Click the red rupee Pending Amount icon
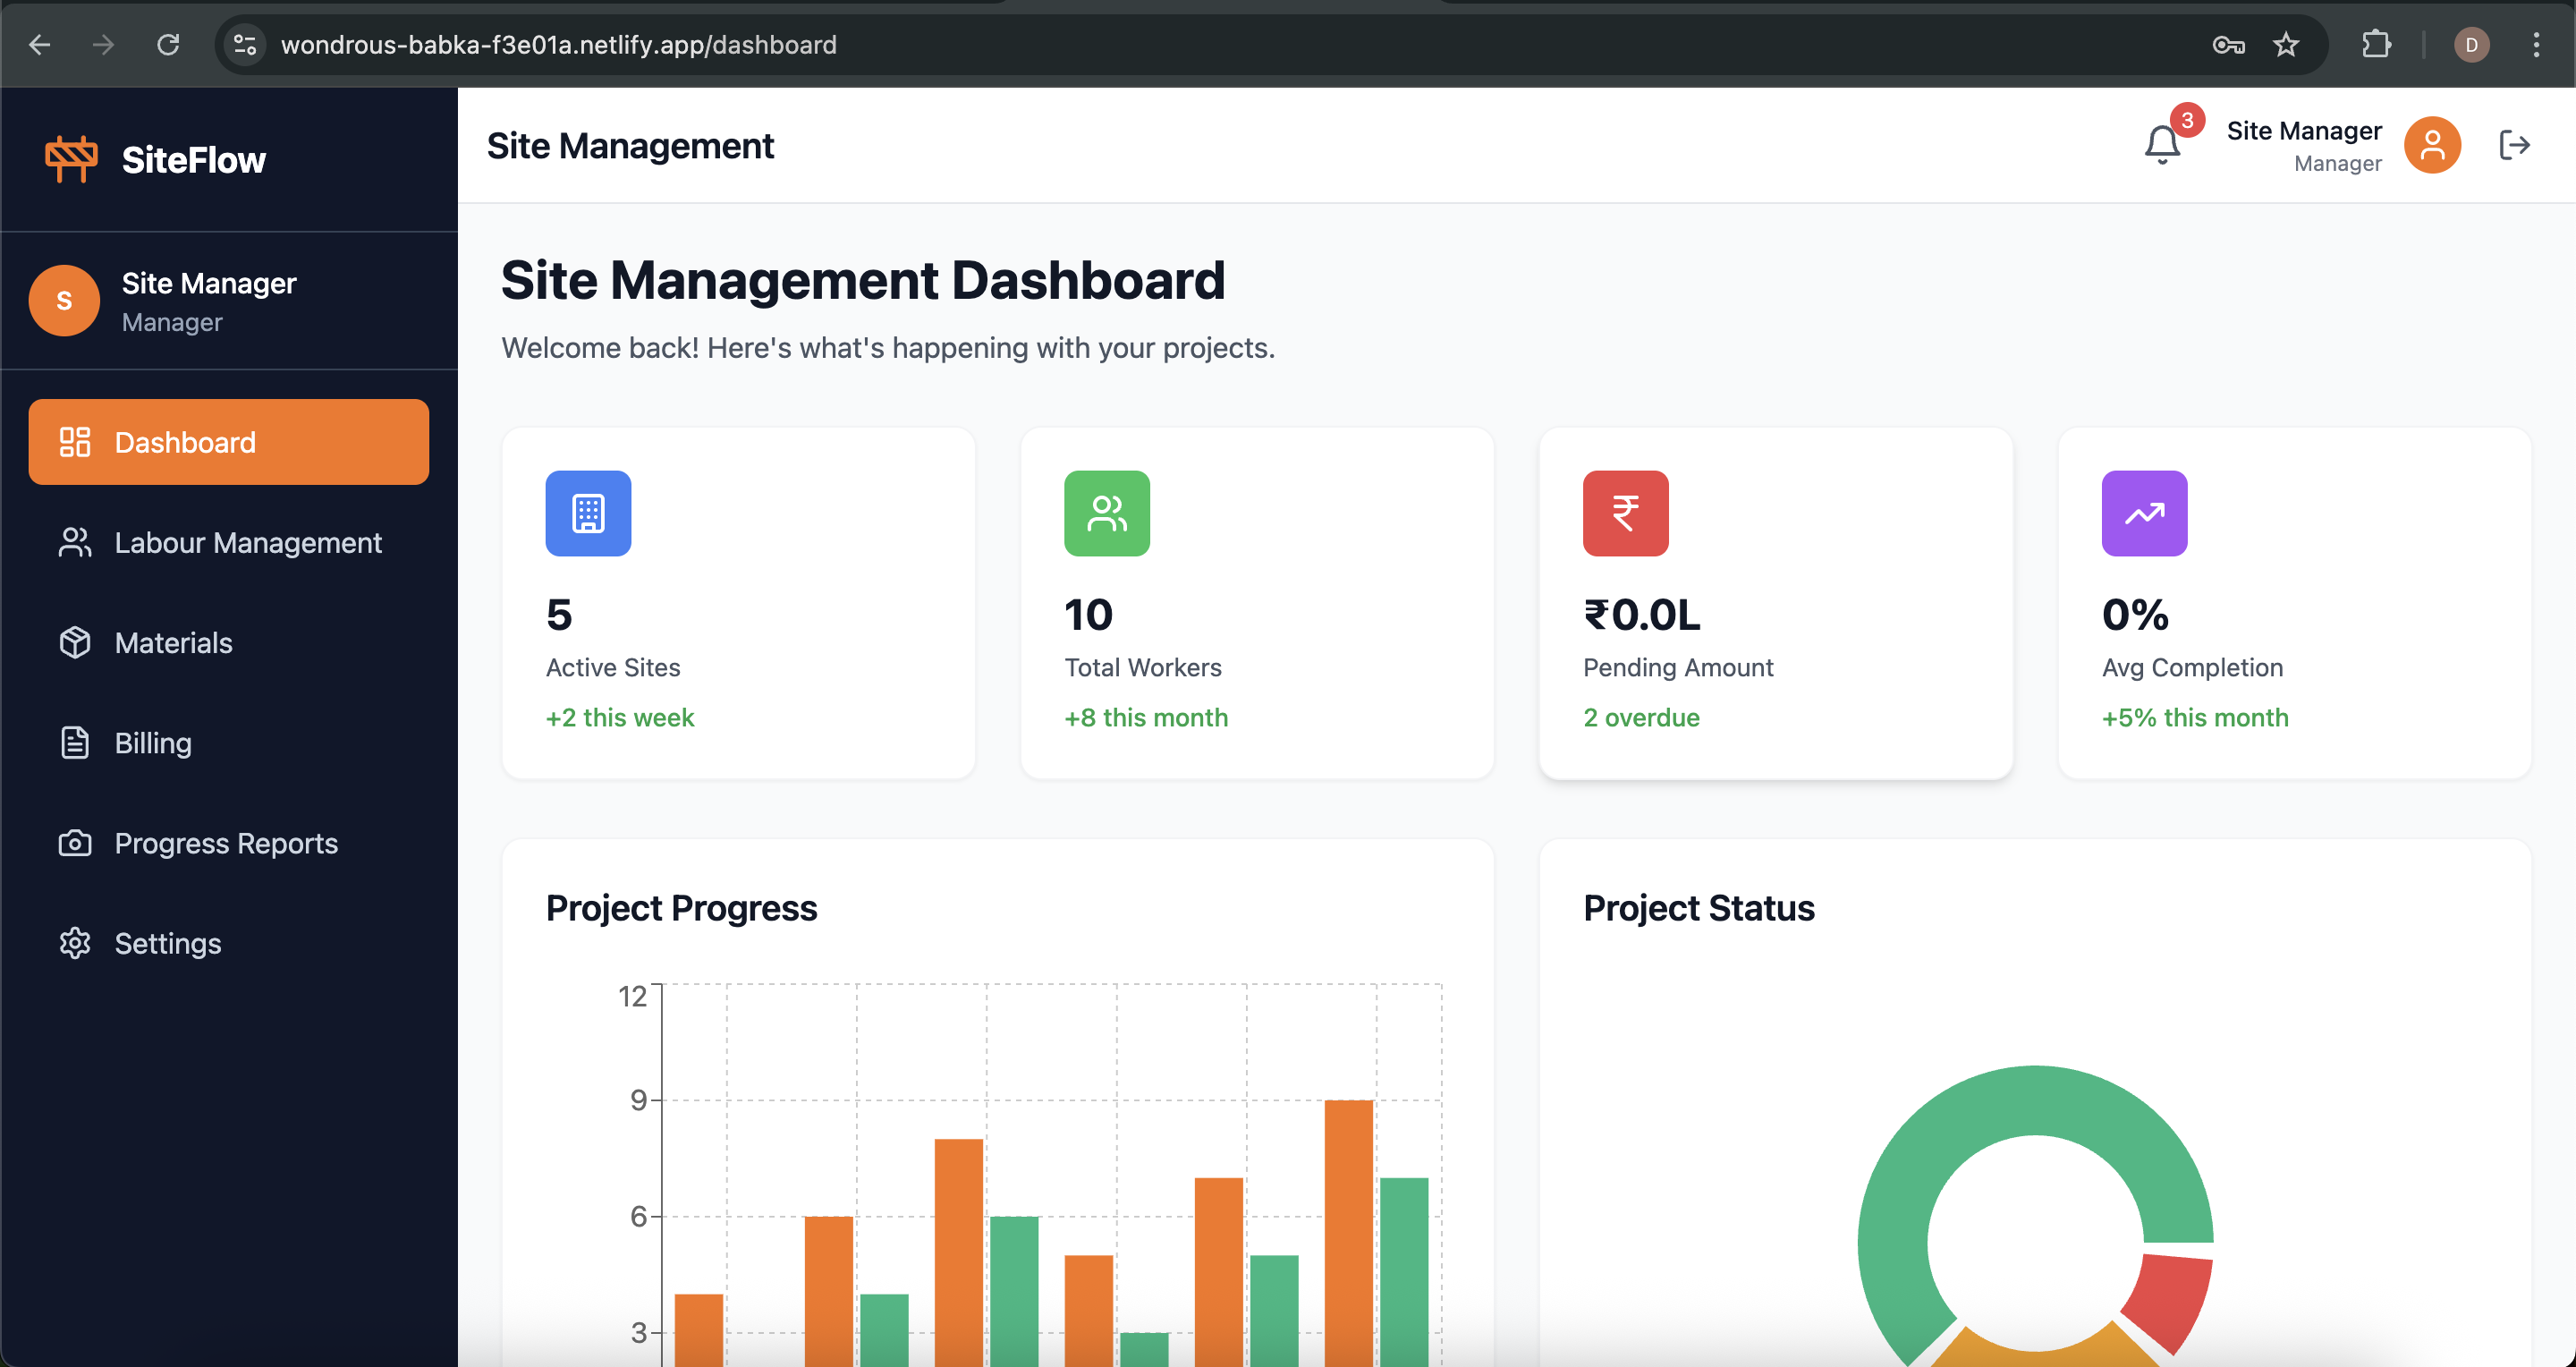The height and width of the screenshot is (1367, 2576). click(x=1625, y=513)
